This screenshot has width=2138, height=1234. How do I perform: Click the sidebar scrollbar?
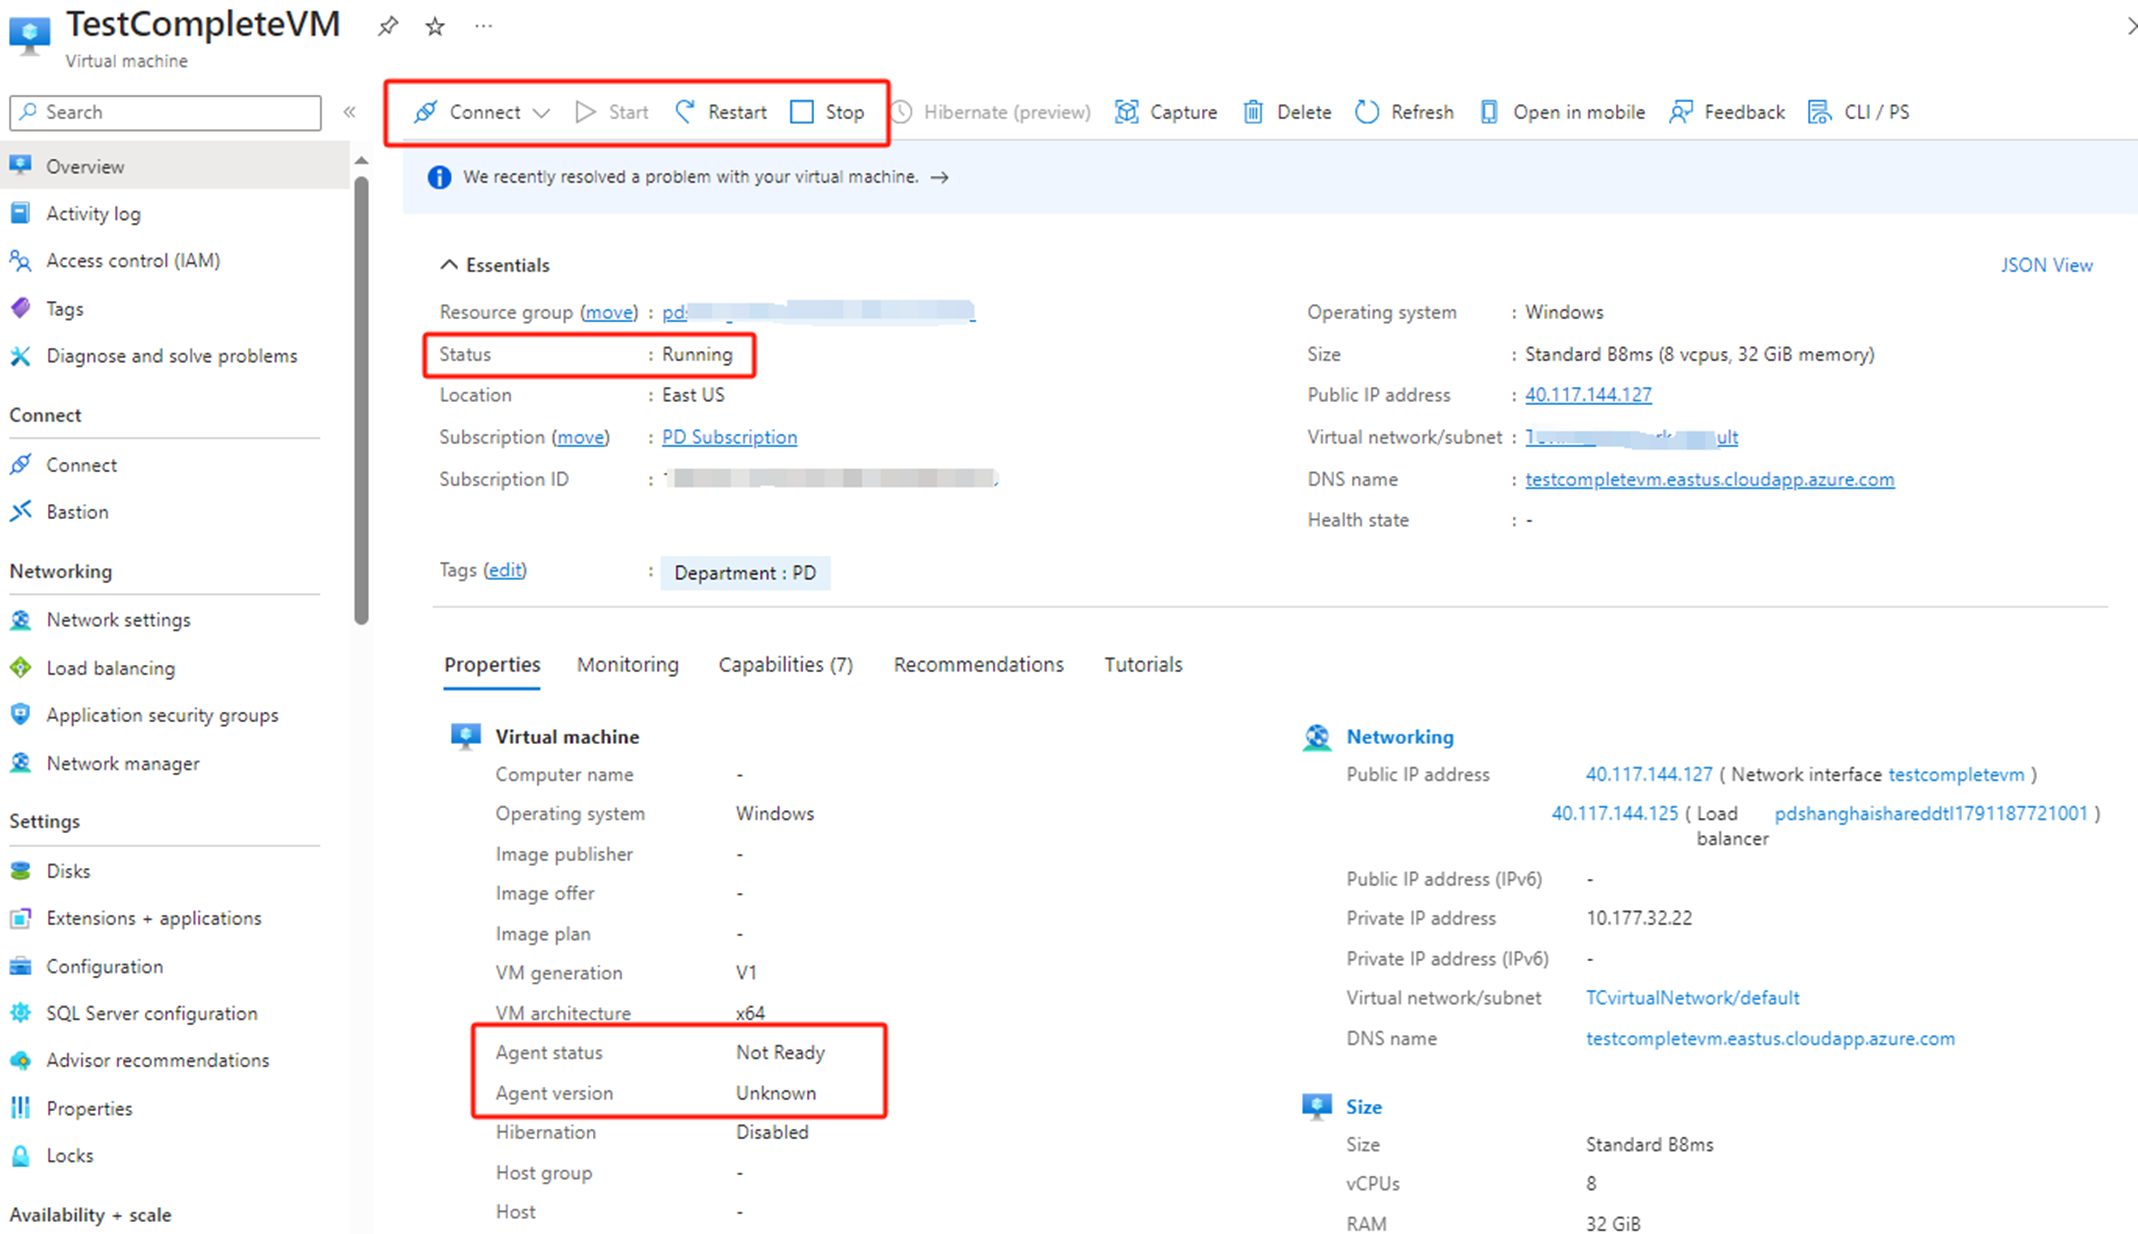pyautogui.click(x=362, y=400)
